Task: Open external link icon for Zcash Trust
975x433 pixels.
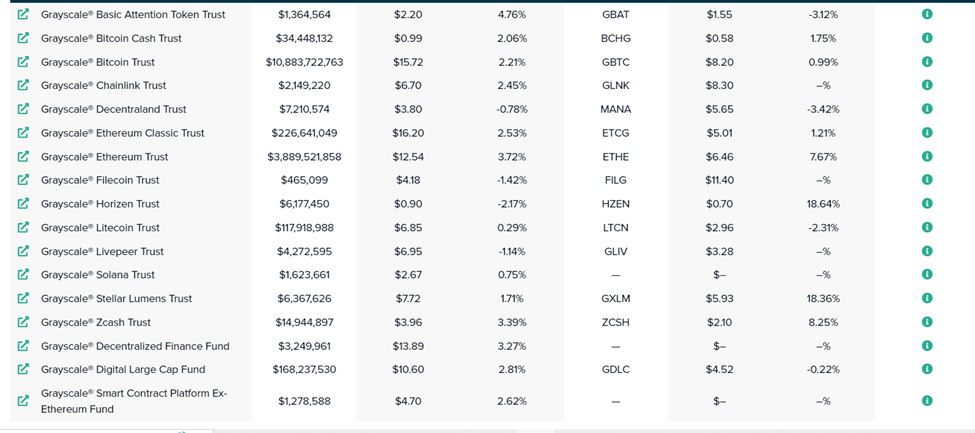Action: (23, 322)
